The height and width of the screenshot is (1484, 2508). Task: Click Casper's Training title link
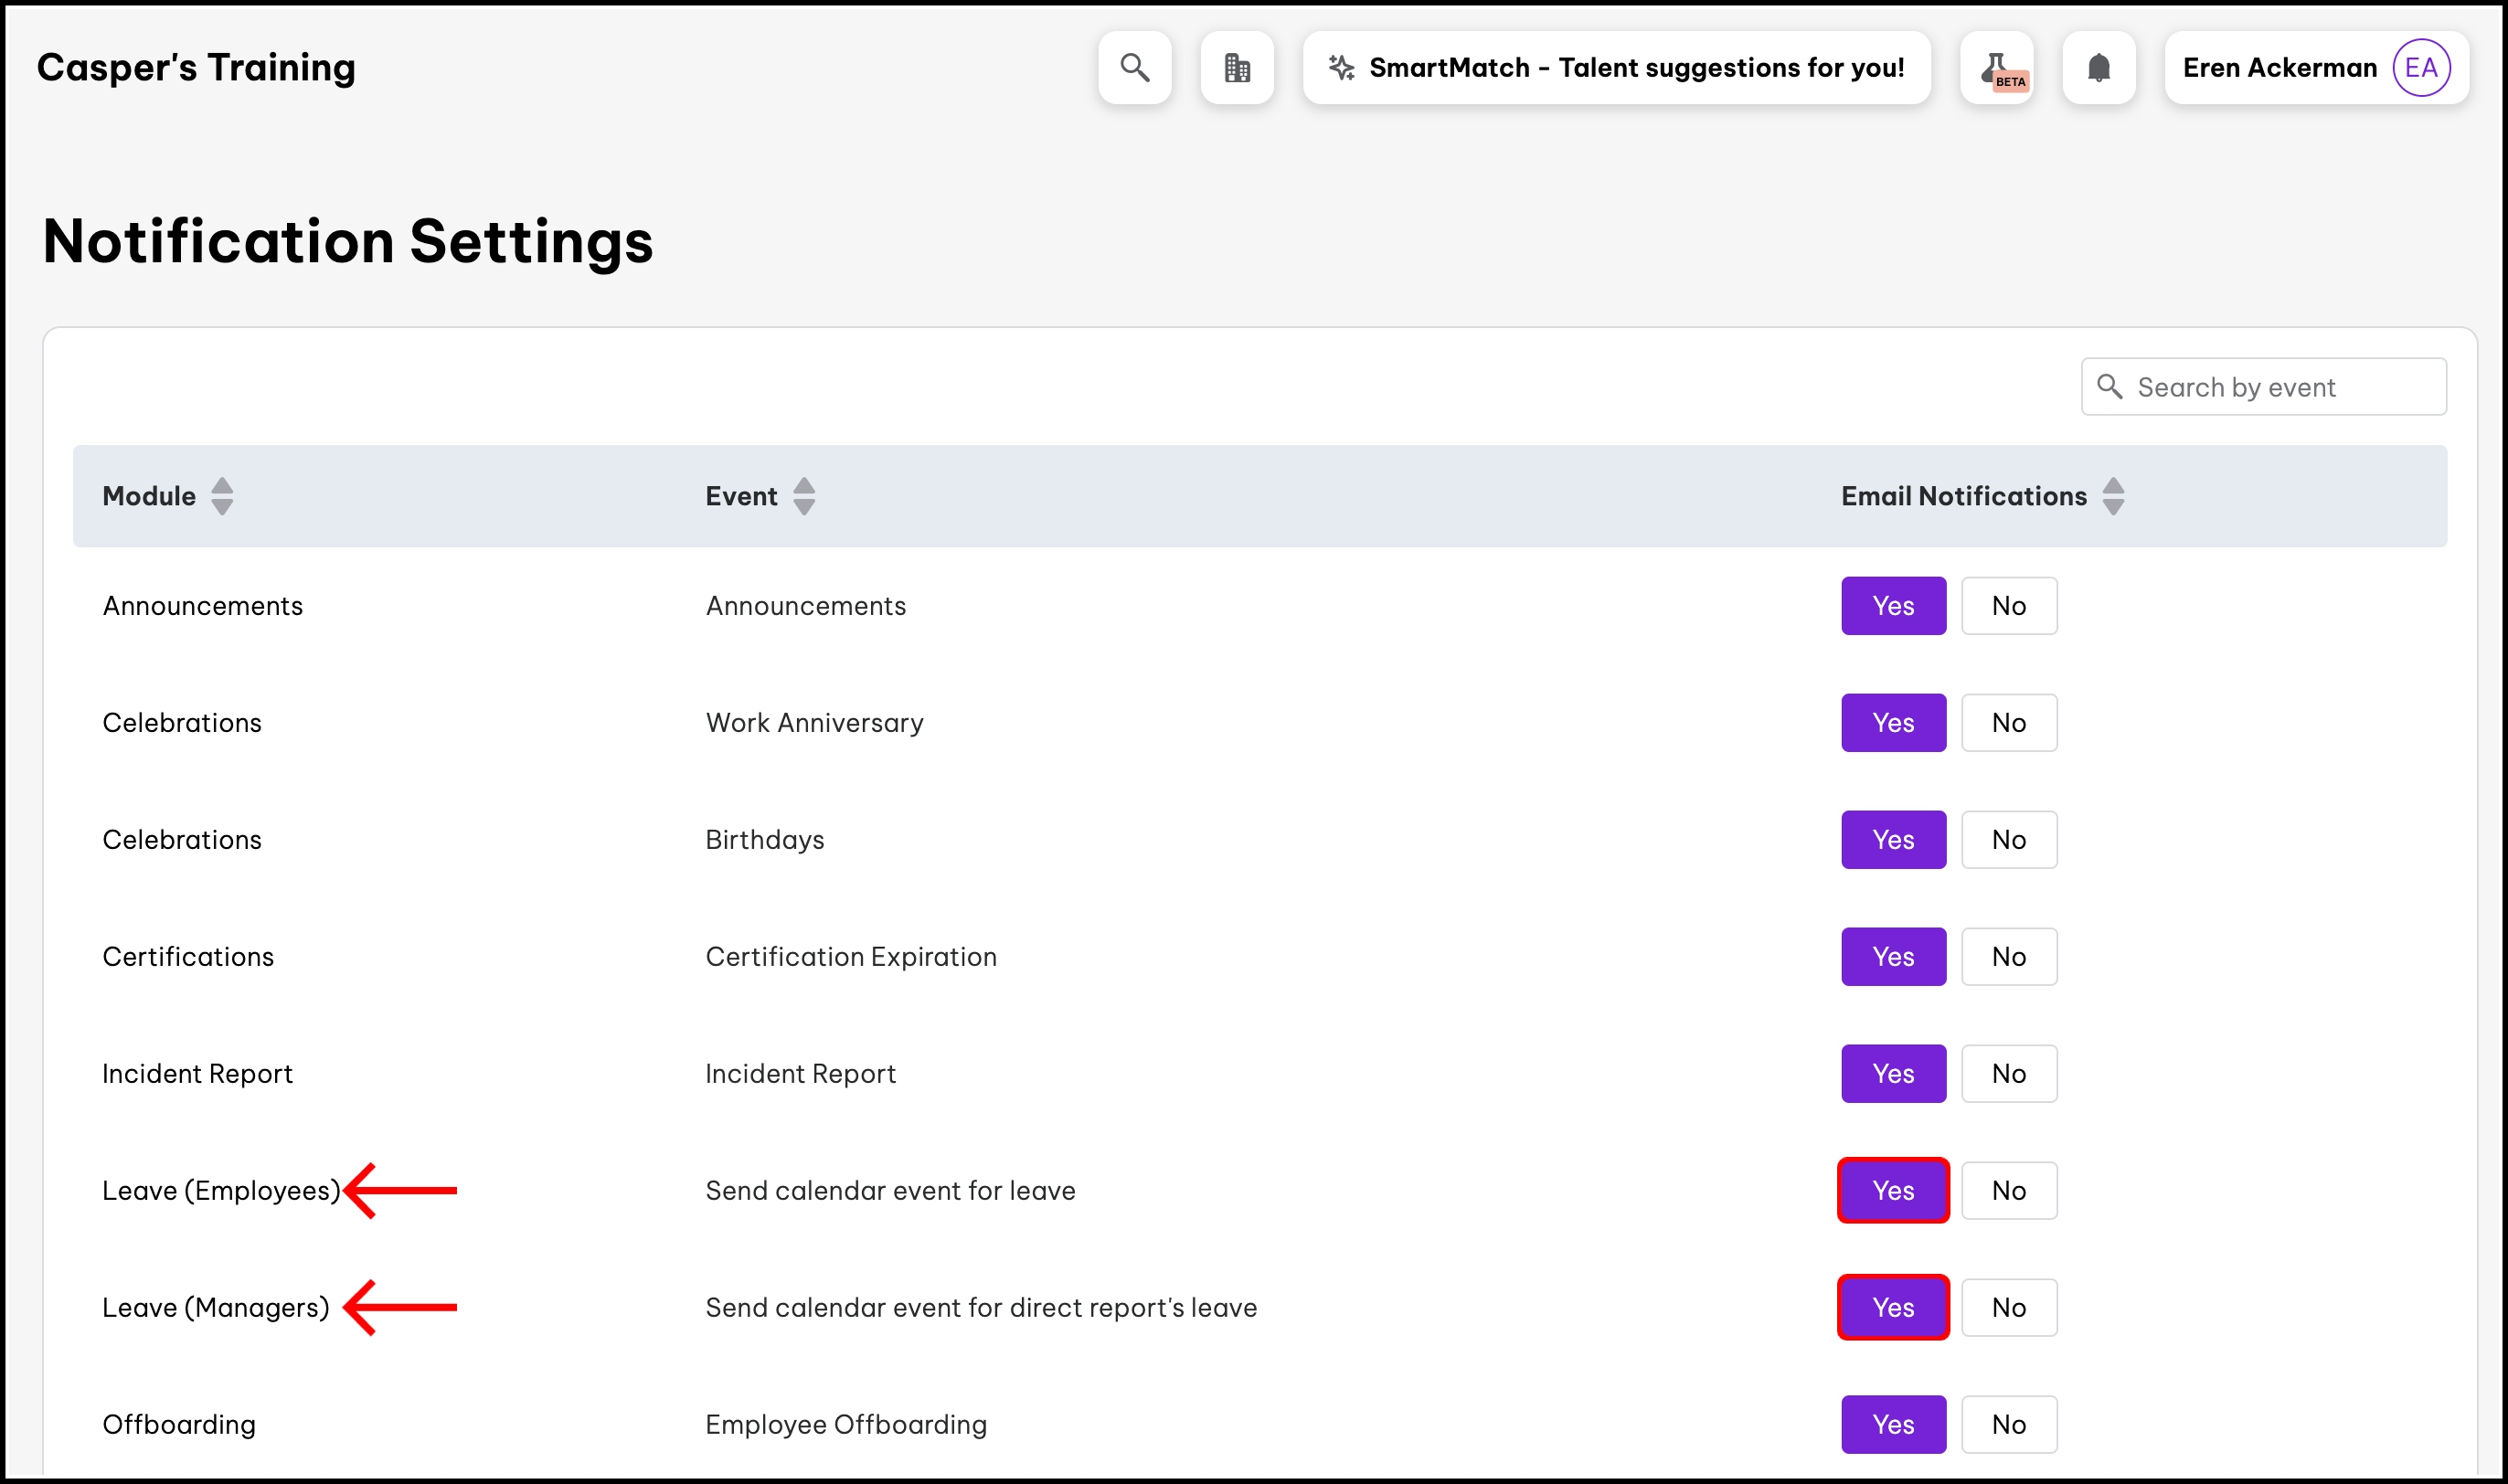click(196, 68)
